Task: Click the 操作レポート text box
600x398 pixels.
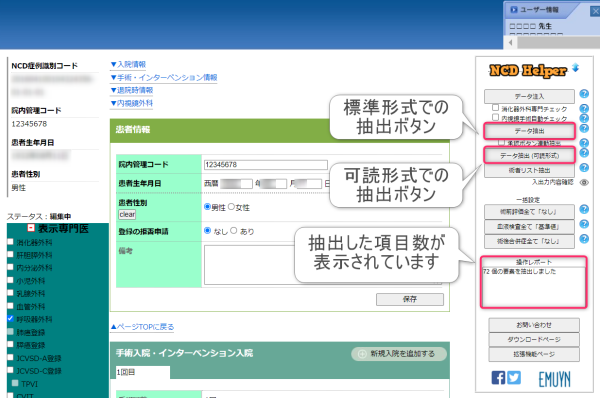Action: point(533,286)
